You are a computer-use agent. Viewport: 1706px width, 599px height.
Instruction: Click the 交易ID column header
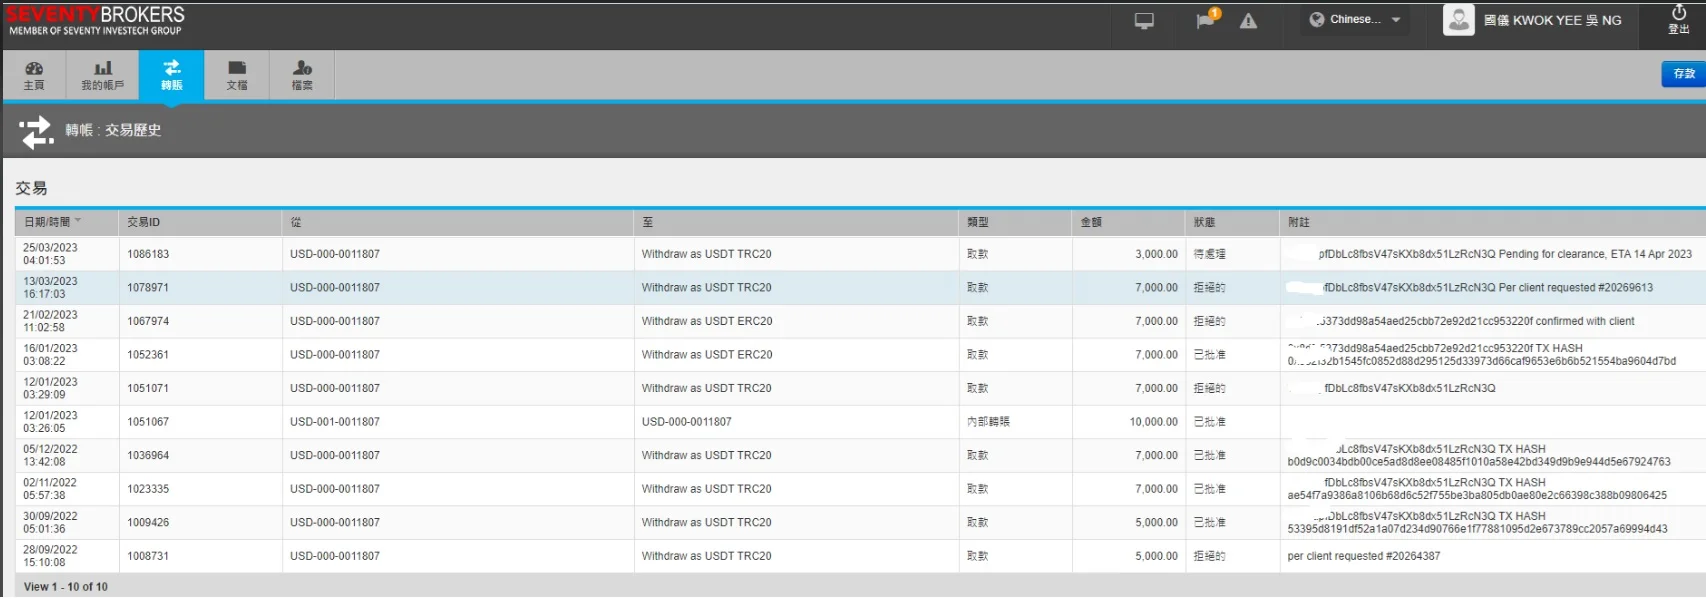click(144, 222)
